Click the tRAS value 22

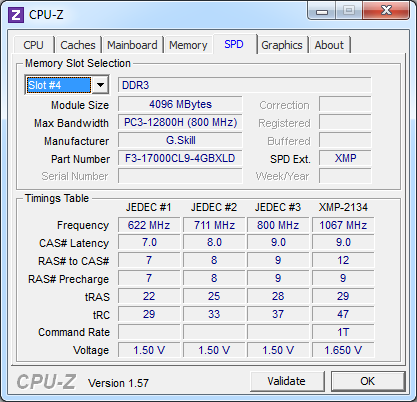[149, 296]
